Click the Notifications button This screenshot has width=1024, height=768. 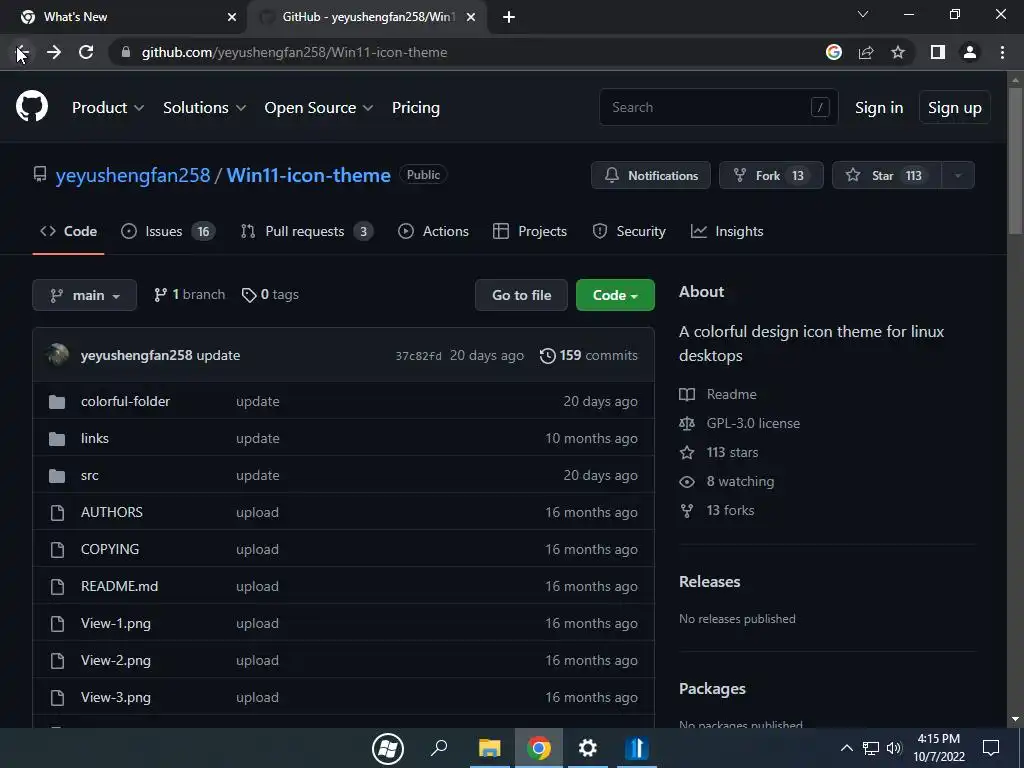pyautogui.click(x=650, y=175)
